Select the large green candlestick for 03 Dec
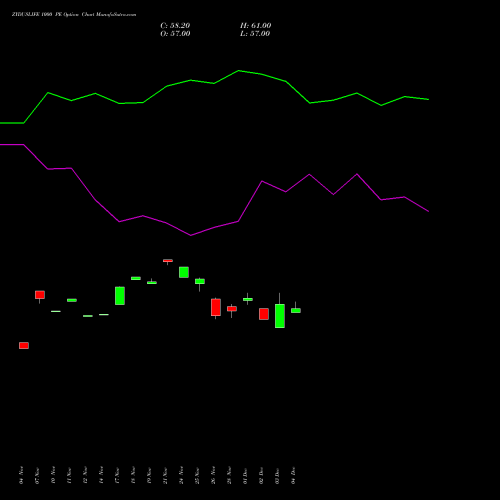The height and width of the screenshot is (500, 500). coord(280,316)
